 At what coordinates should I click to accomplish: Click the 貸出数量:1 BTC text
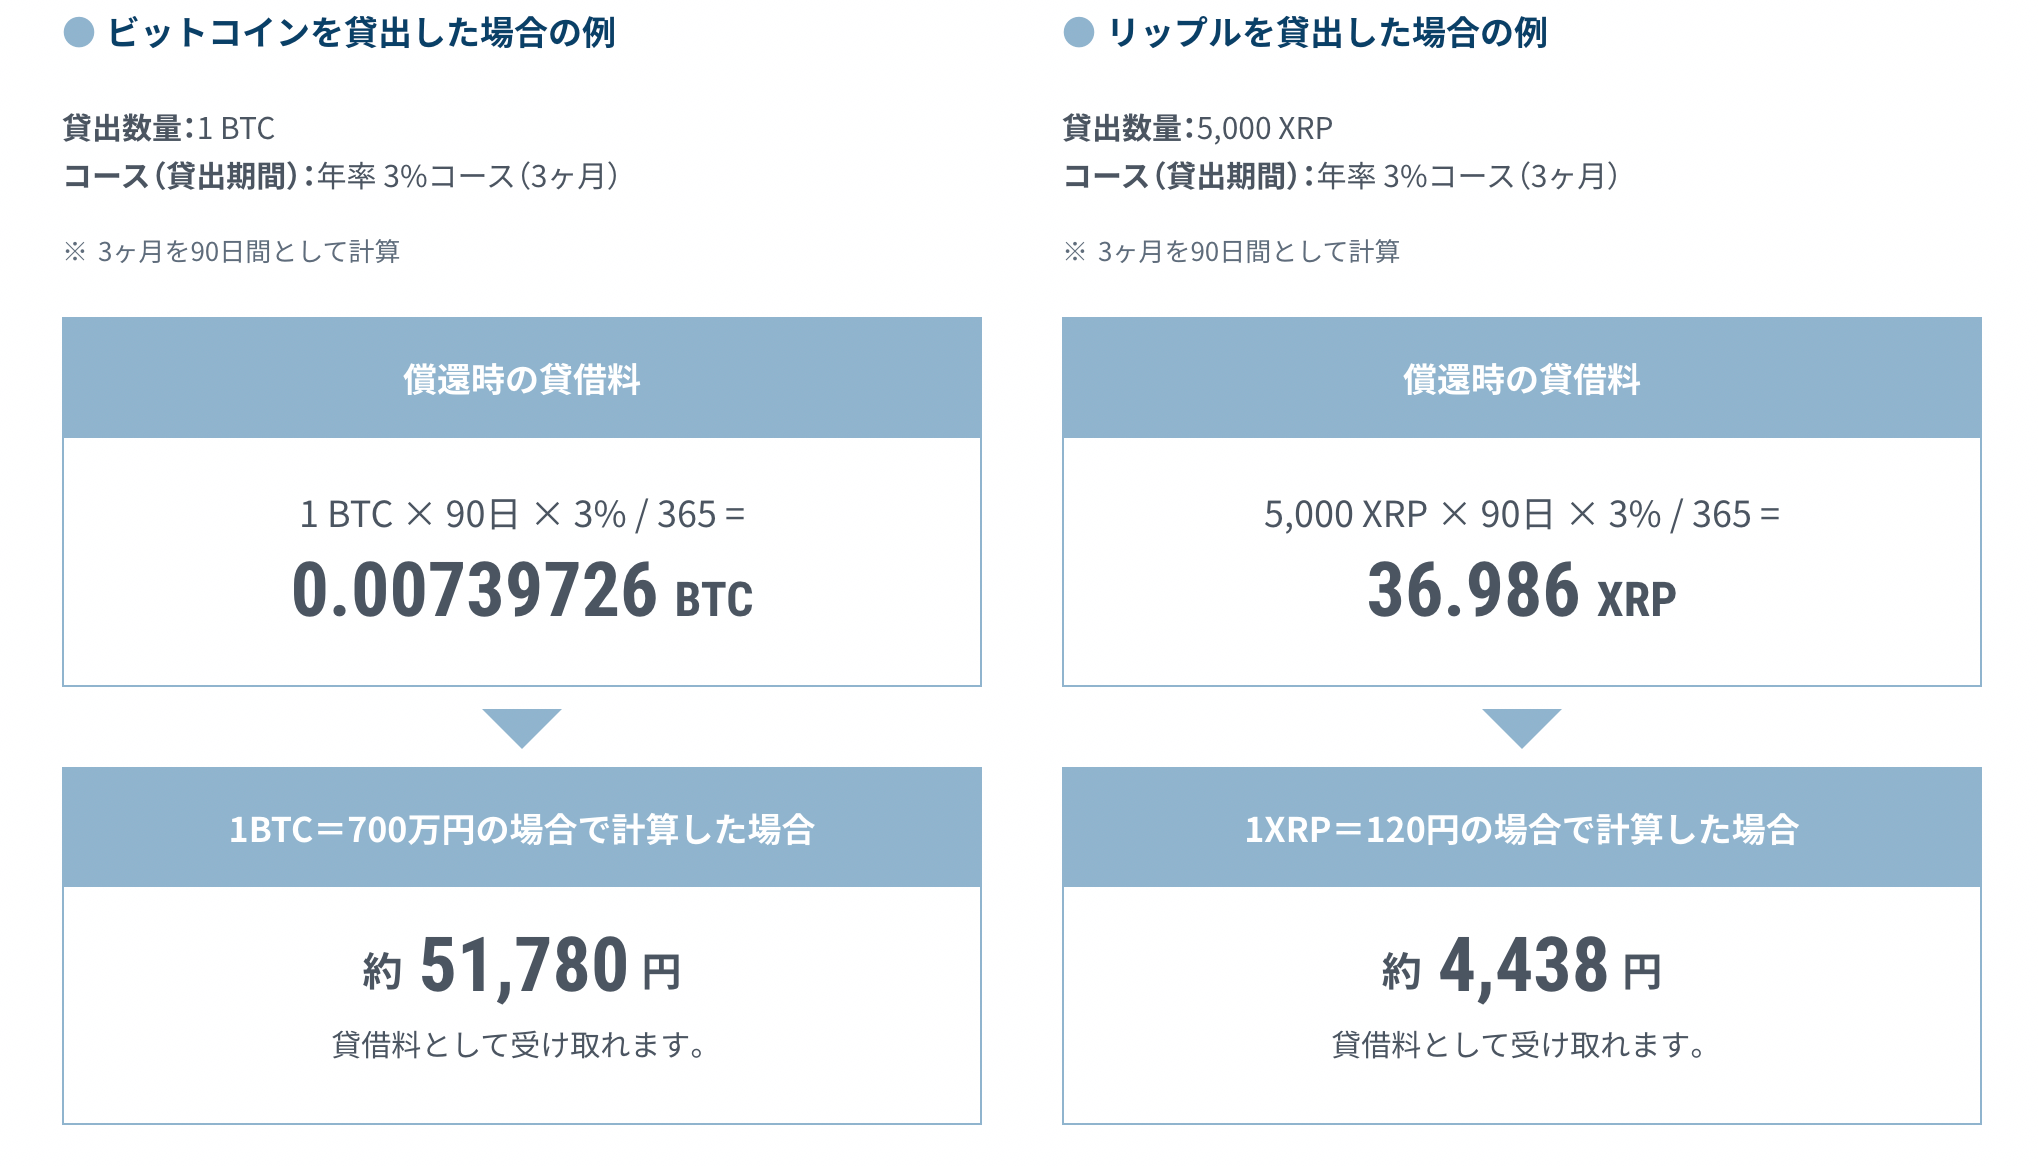click(x=168, y=128)
